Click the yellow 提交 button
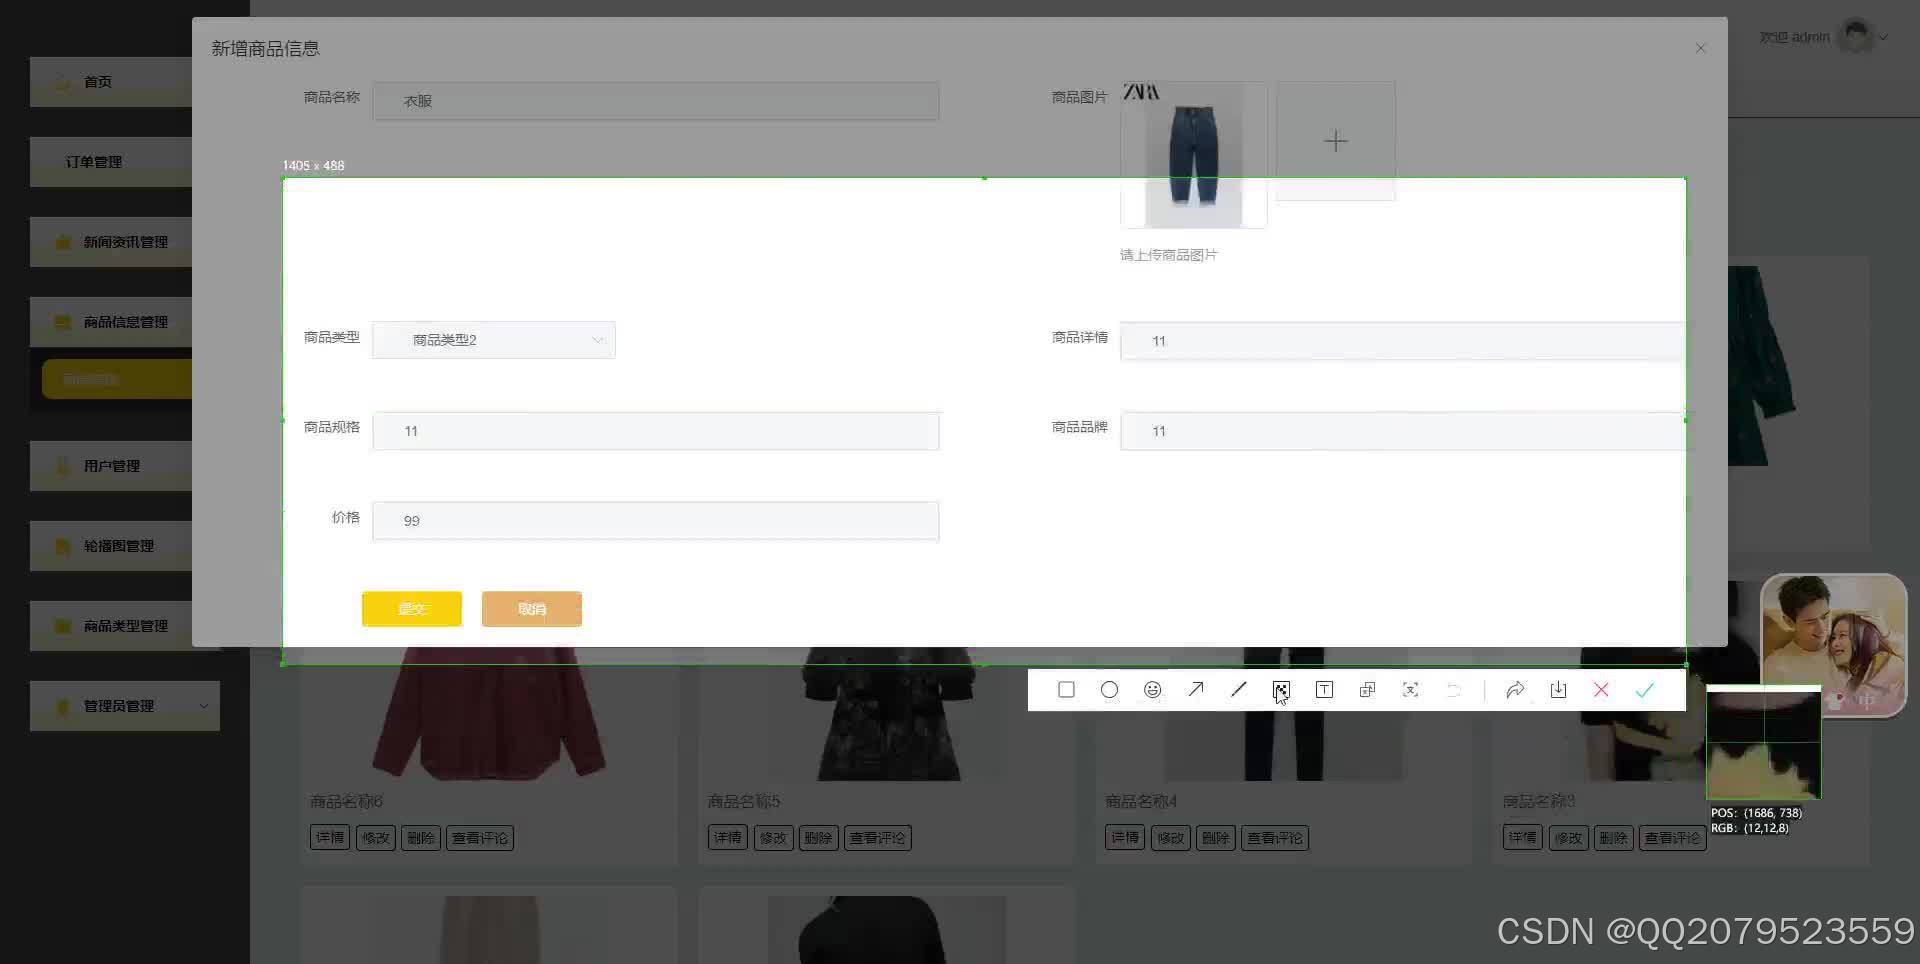Image resolution: width=1920 pixels, height=964 pixels. point(412,609)
